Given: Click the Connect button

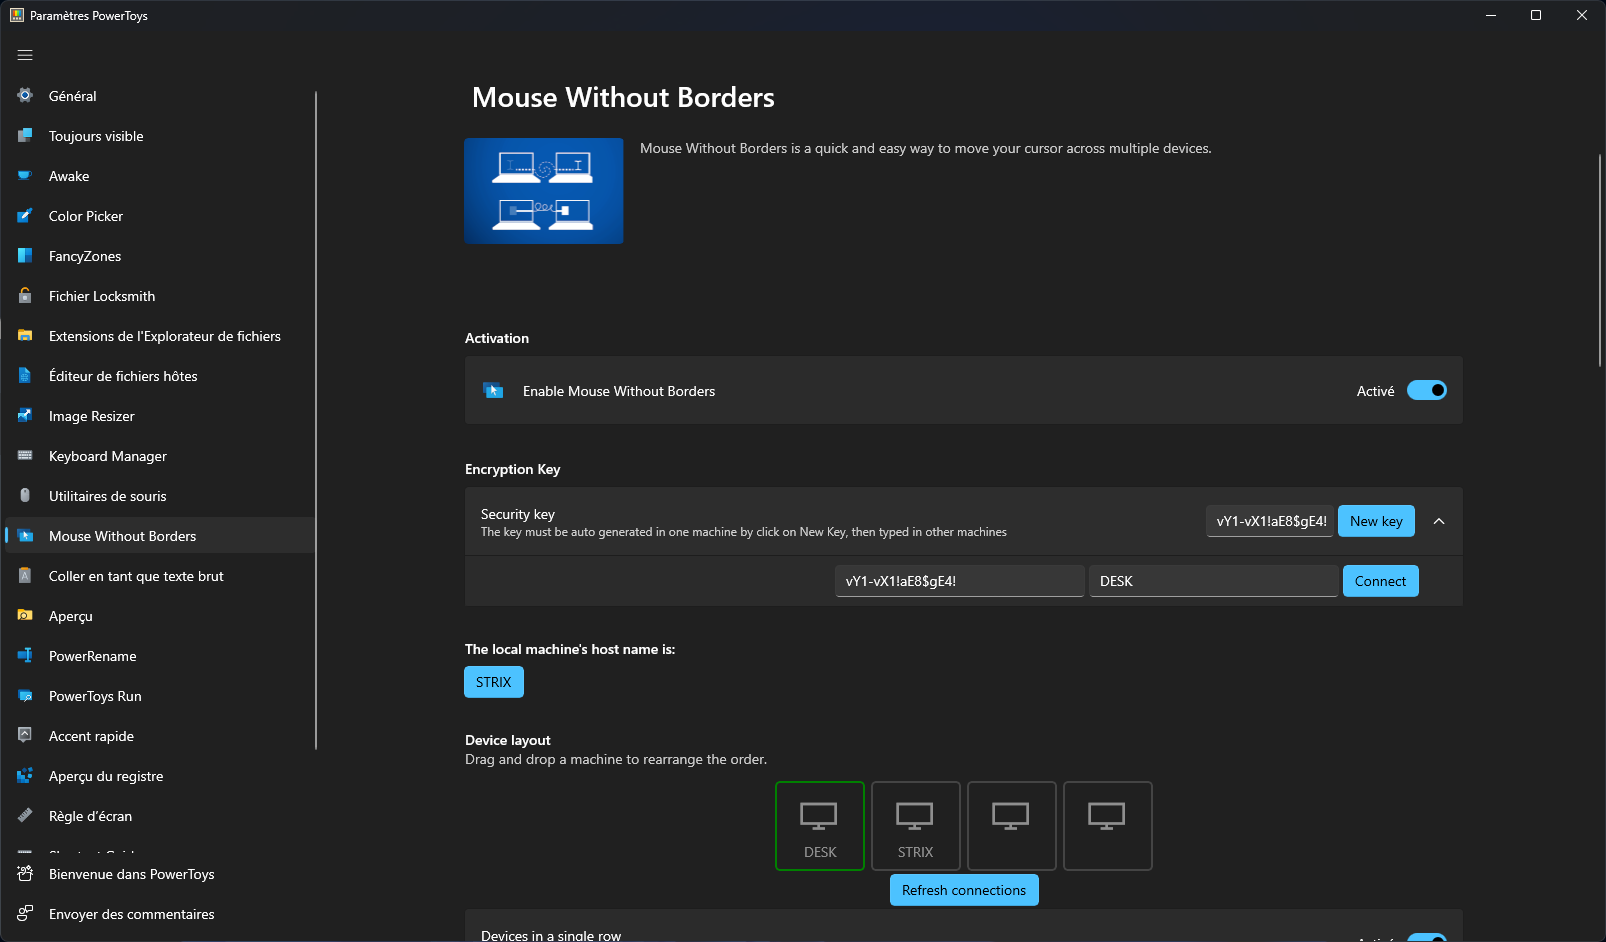Looking at the screenshot, I should pos(1380,581).
